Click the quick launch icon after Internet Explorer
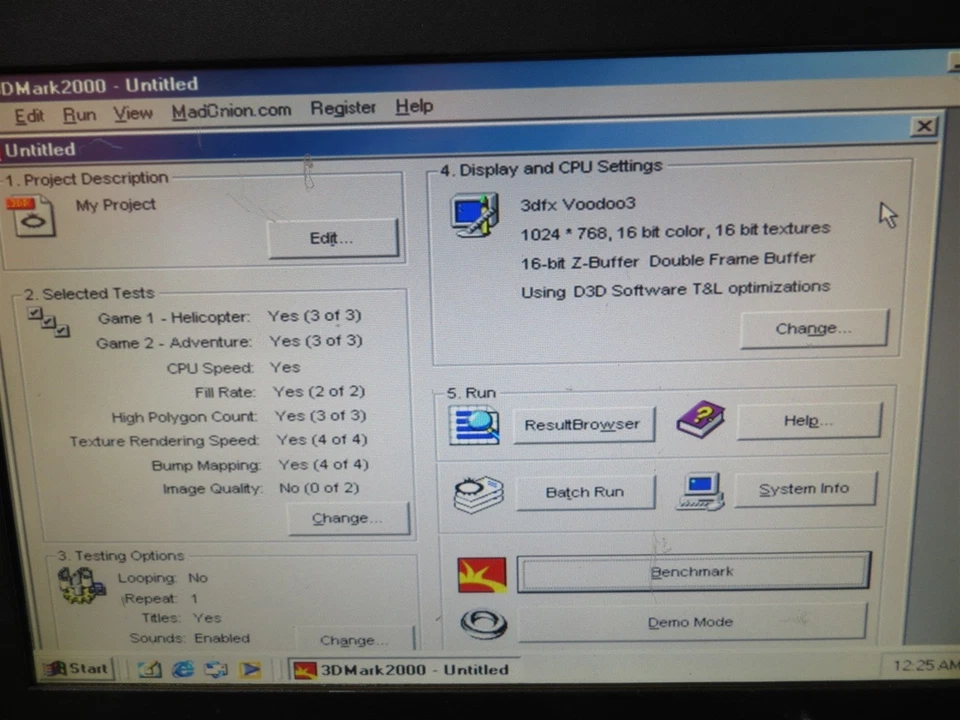 tap(216, 669)
